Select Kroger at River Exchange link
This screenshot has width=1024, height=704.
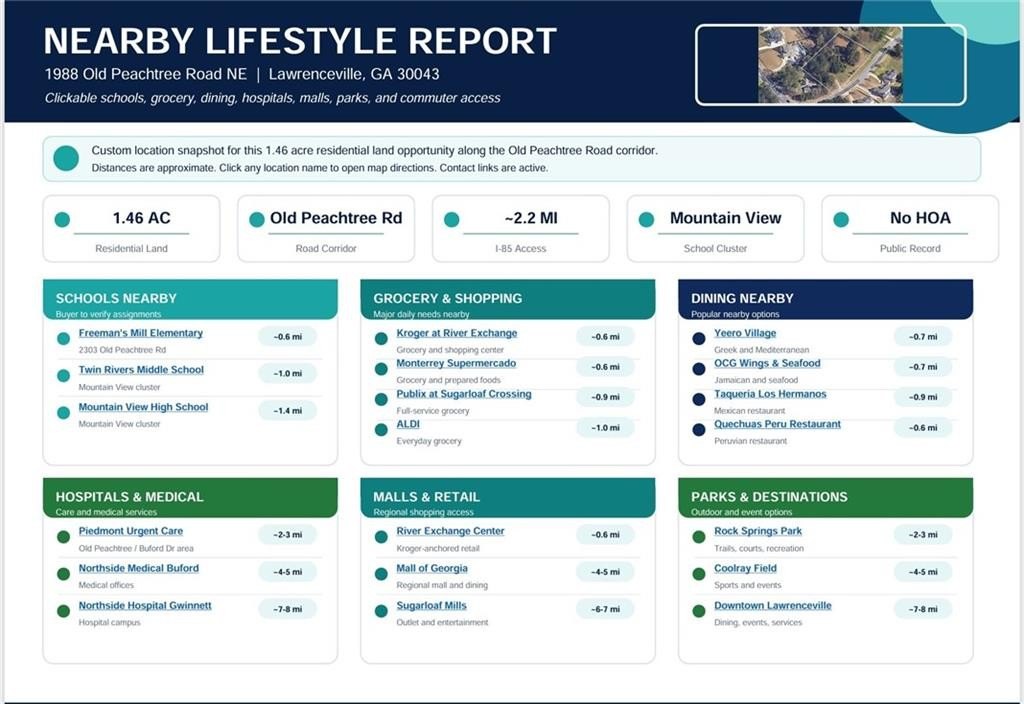click(x=456, y=333)
